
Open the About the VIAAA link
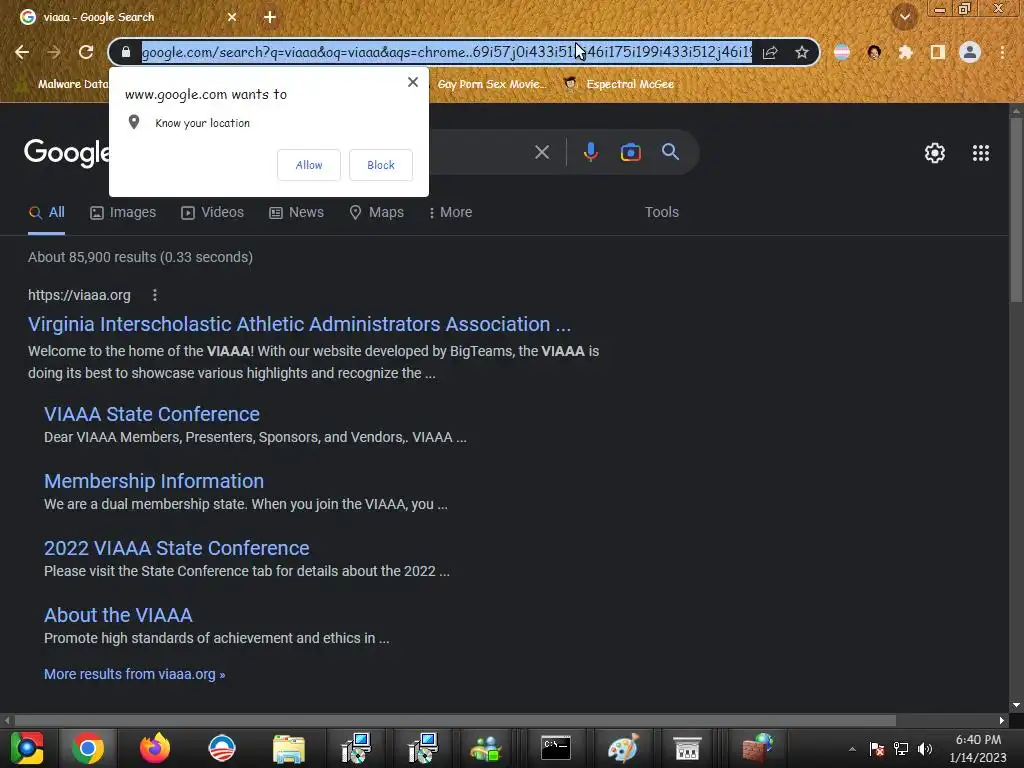pyautogui.click(x=118, y=615)
